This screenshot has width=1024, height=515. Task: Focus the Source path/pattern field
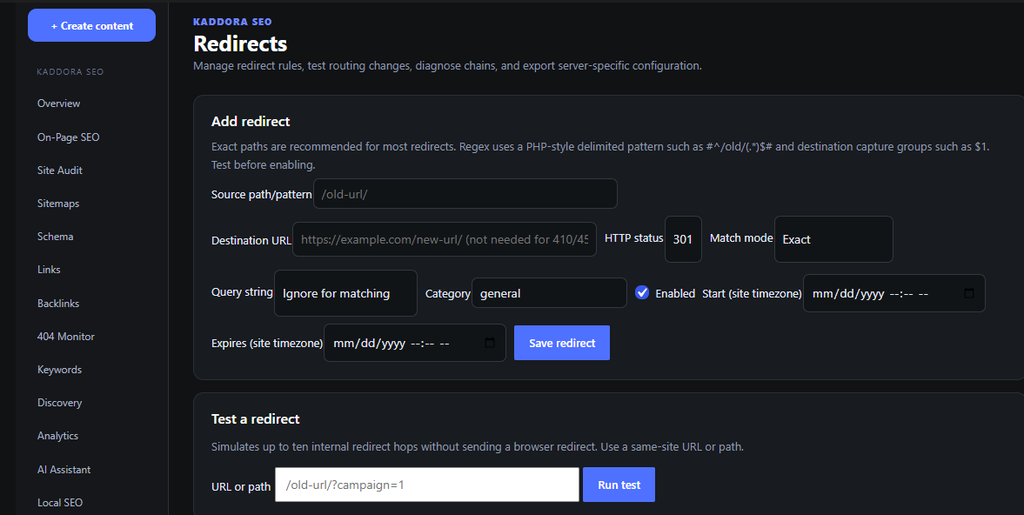click(465, 194)
